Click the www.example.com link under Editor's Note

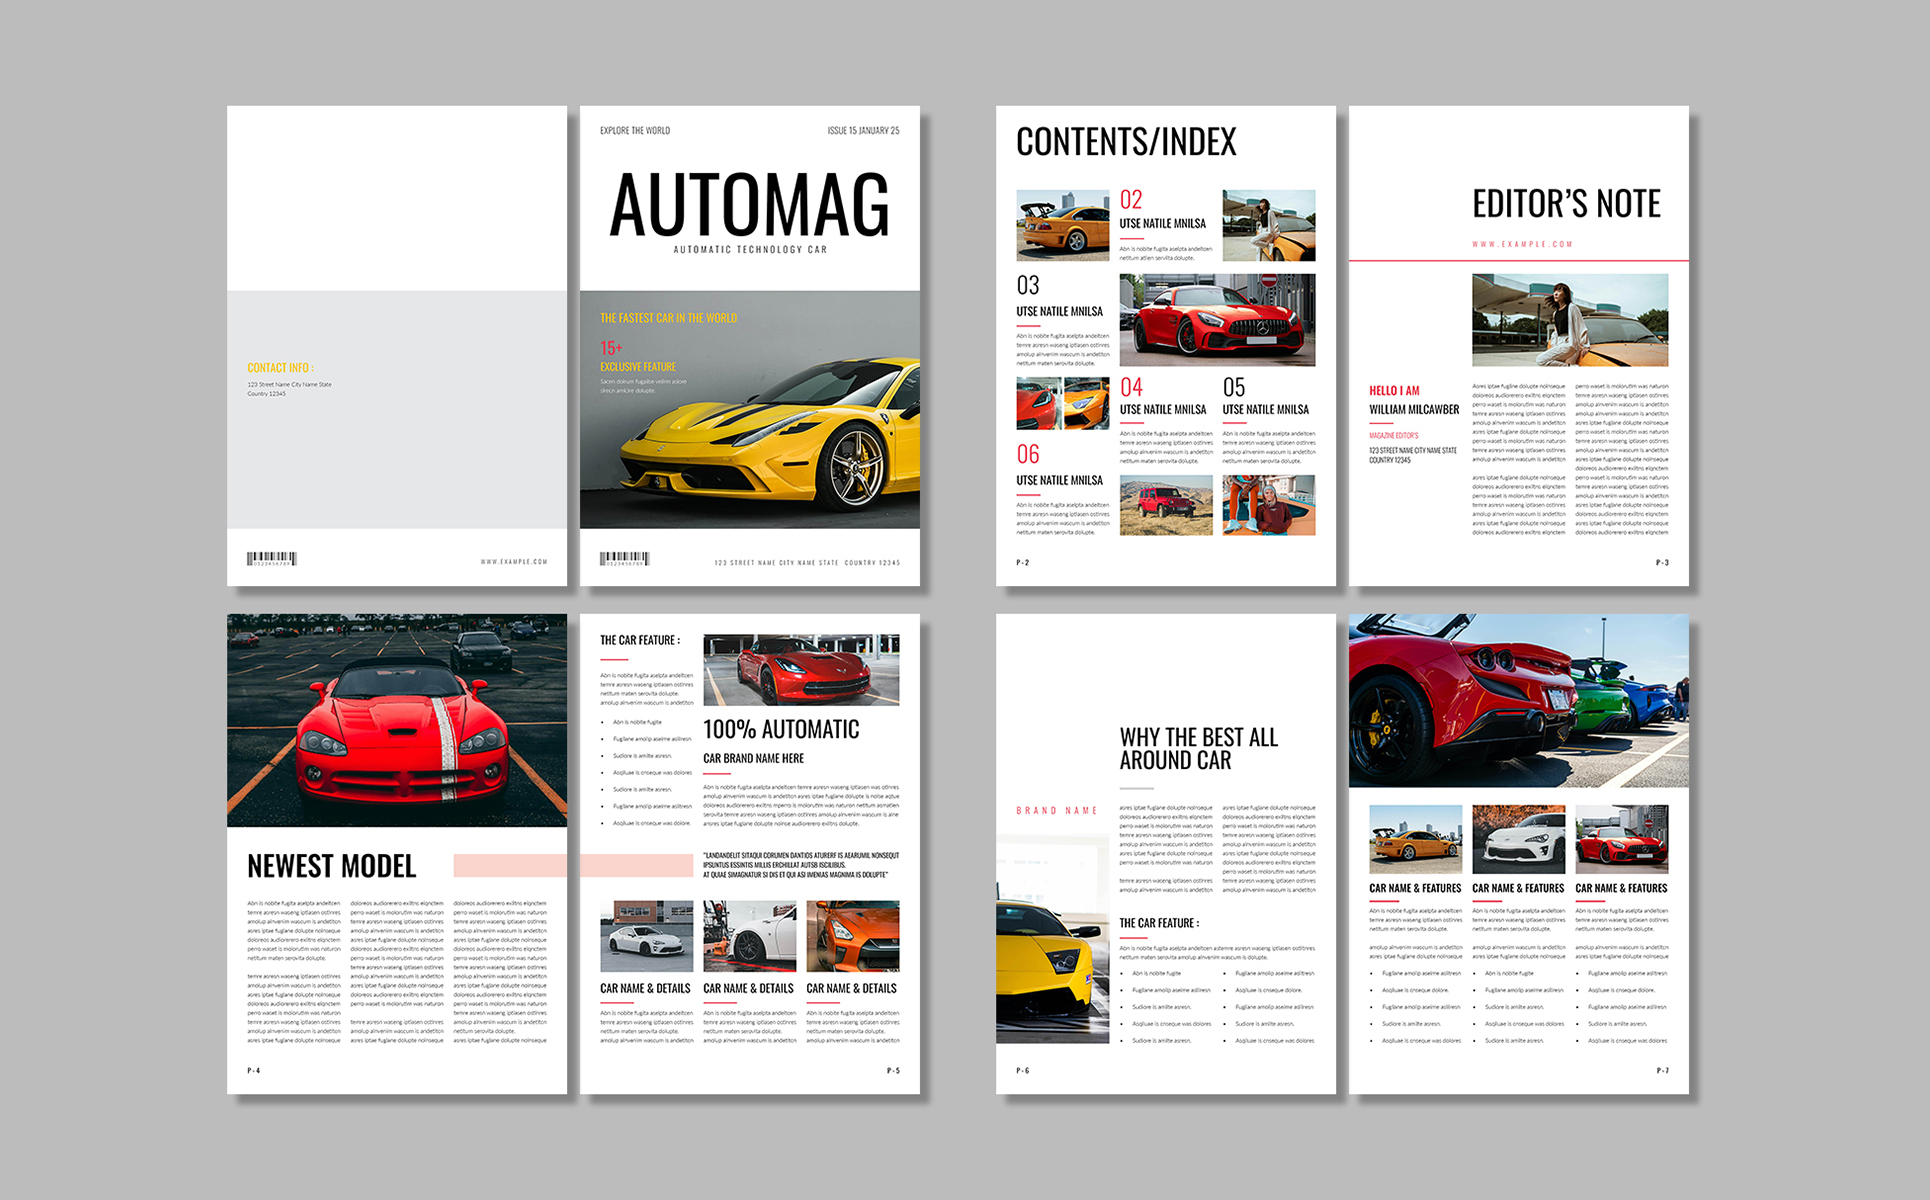coord(1522,244)
